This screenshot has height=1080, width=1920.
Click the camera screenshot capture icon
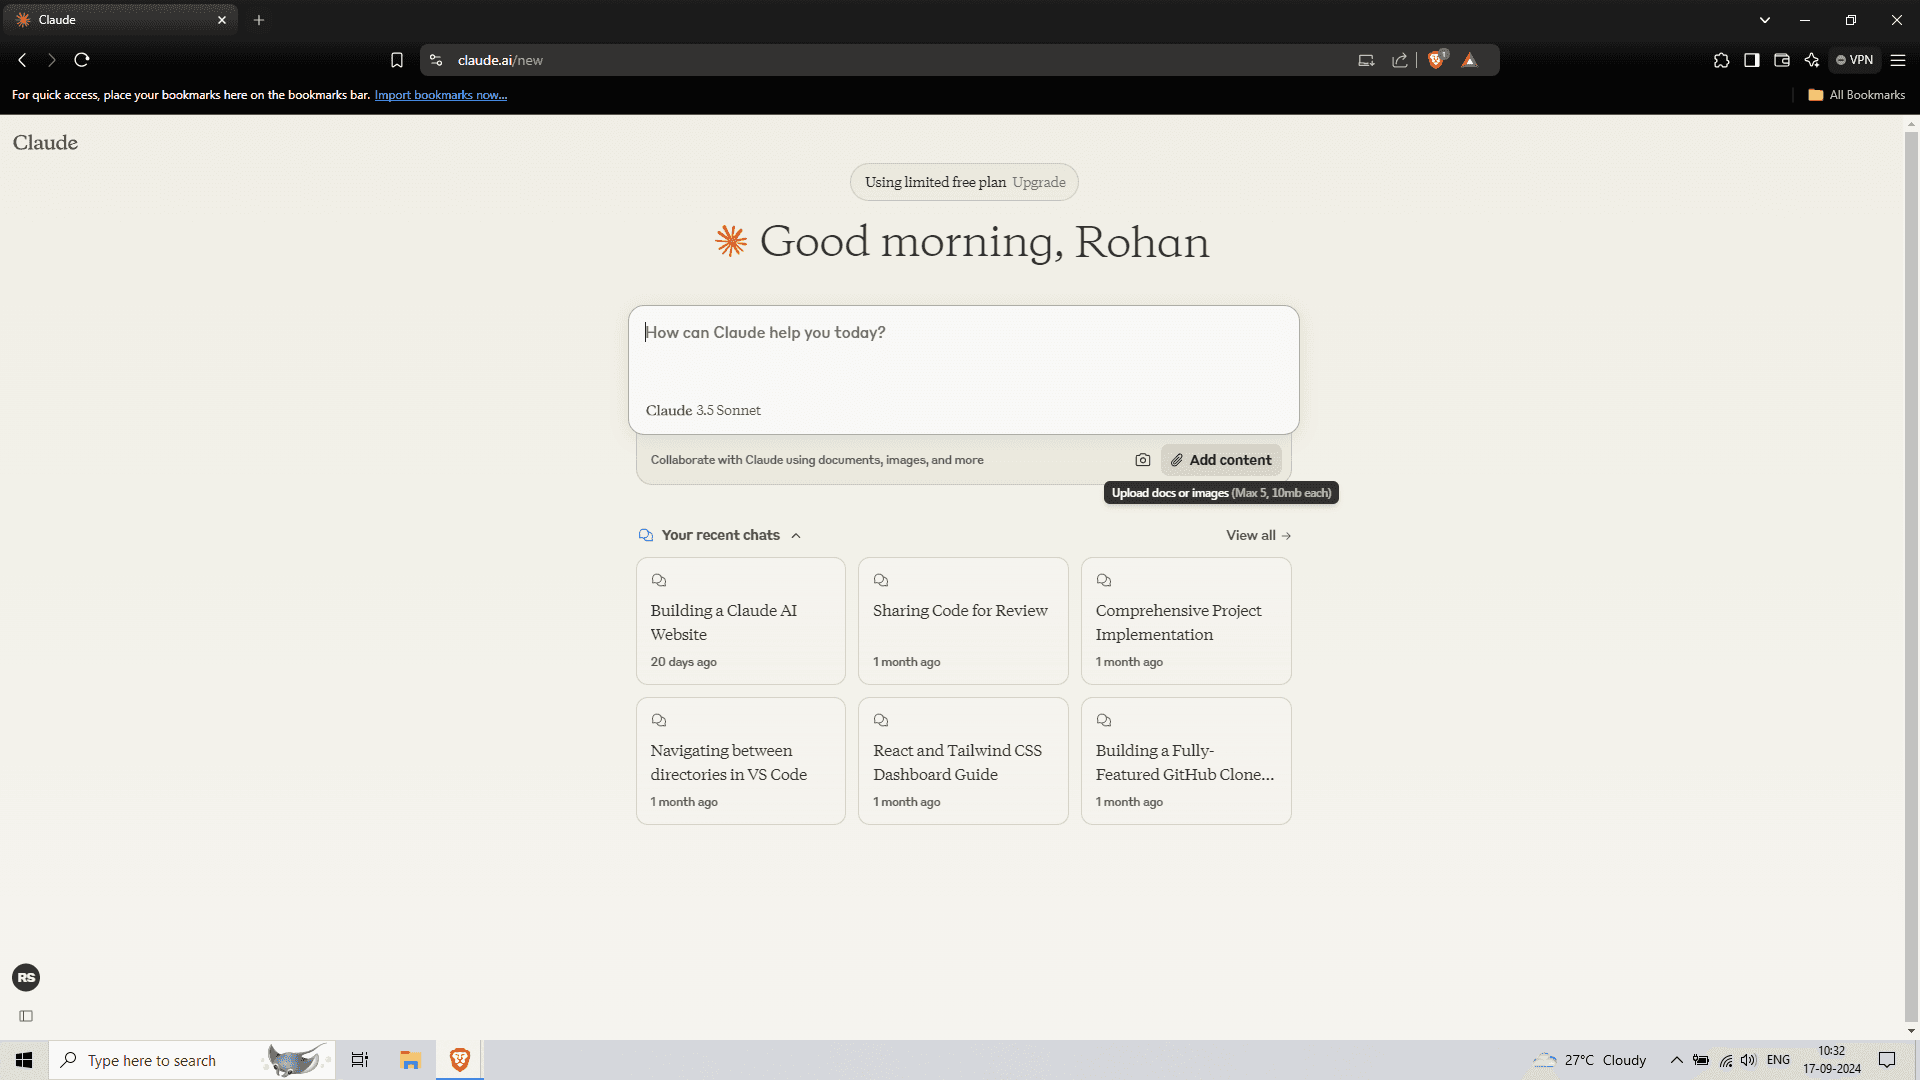[1142, 460]
